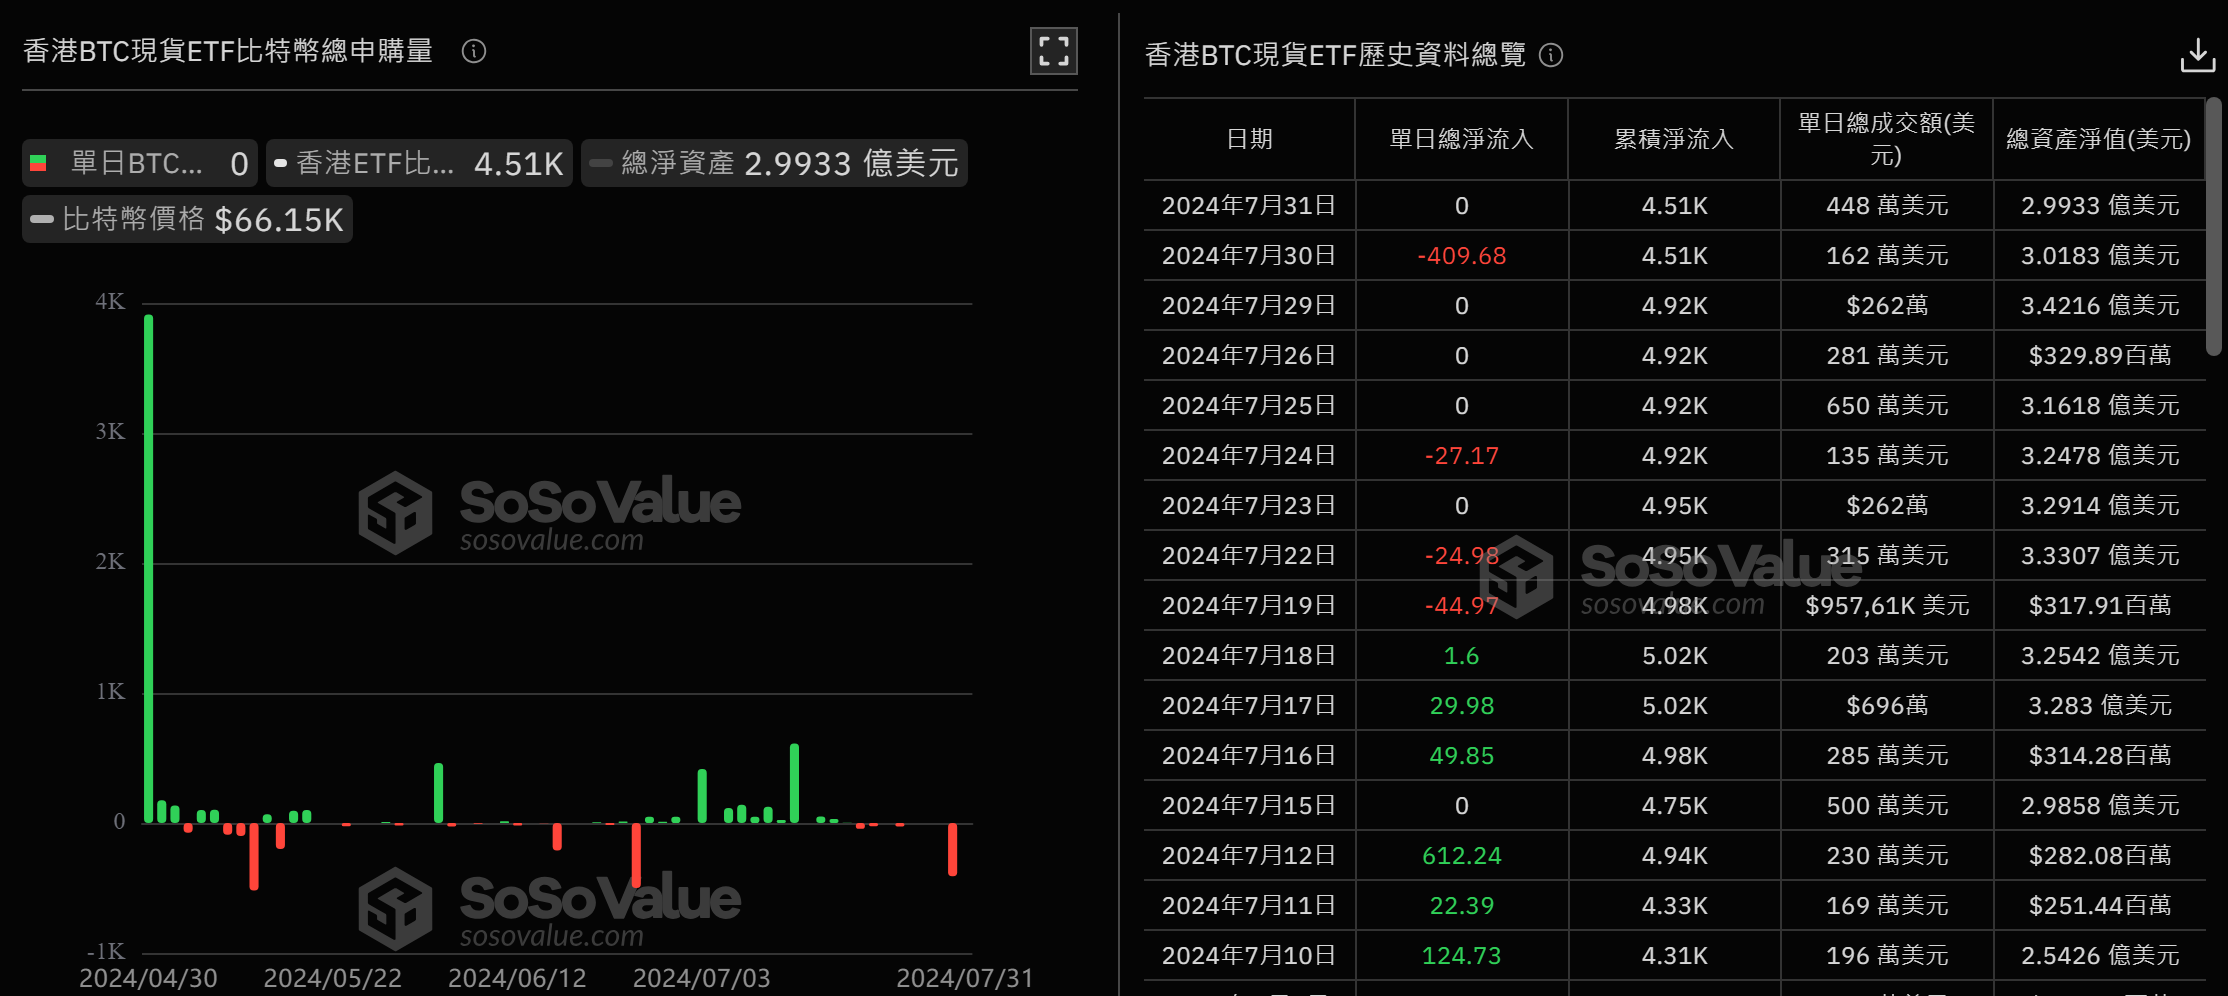The height and width of the screenshot is (996, 2228).
Task: Click the -409.68 net inflow value
Action: pos(1461,255)
